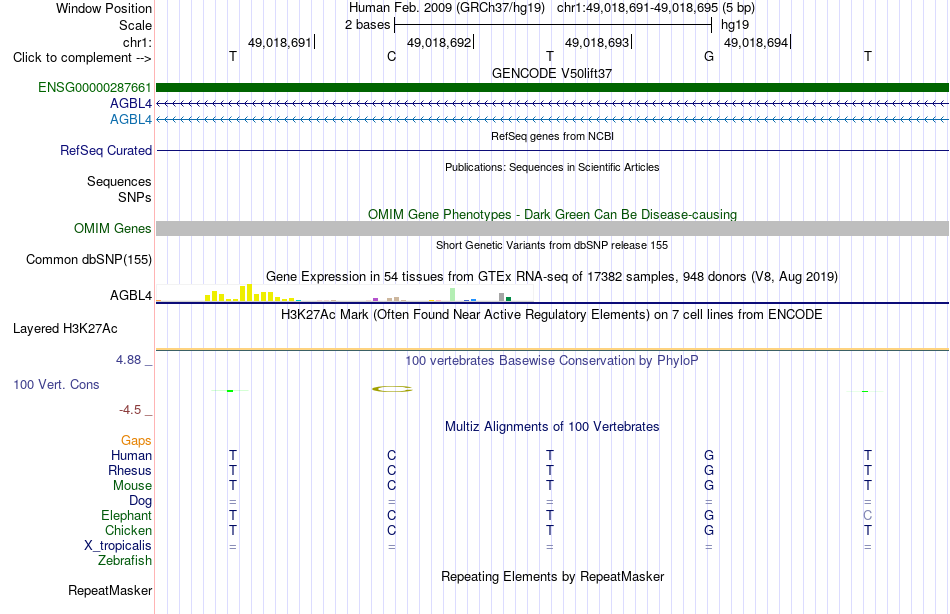
Task: Click G base in the complement sequence row
Action: coord(709,56)
